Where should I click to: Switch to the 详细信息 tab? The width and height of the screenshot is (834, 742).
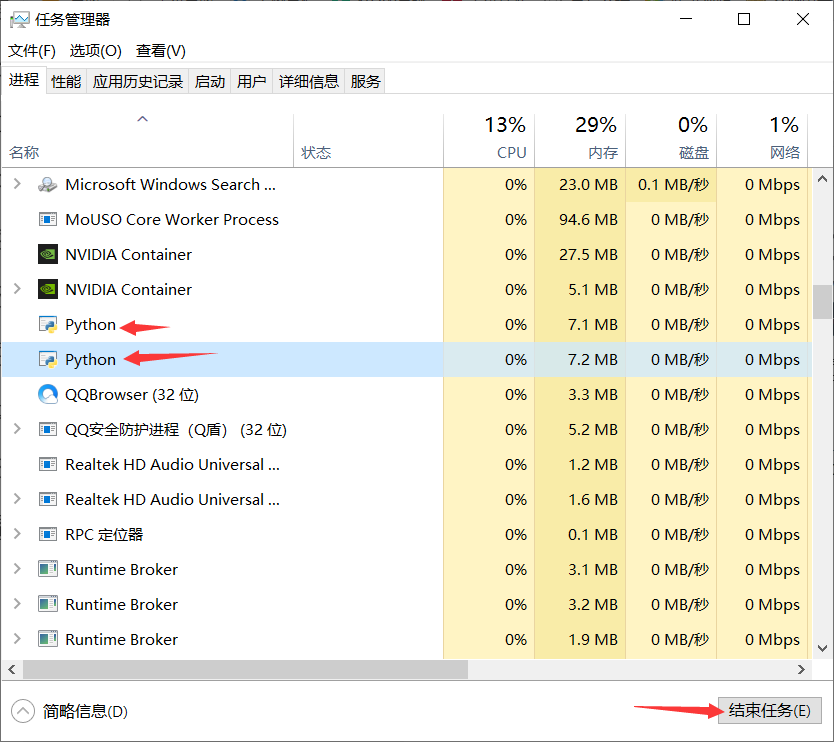(309, 81)
